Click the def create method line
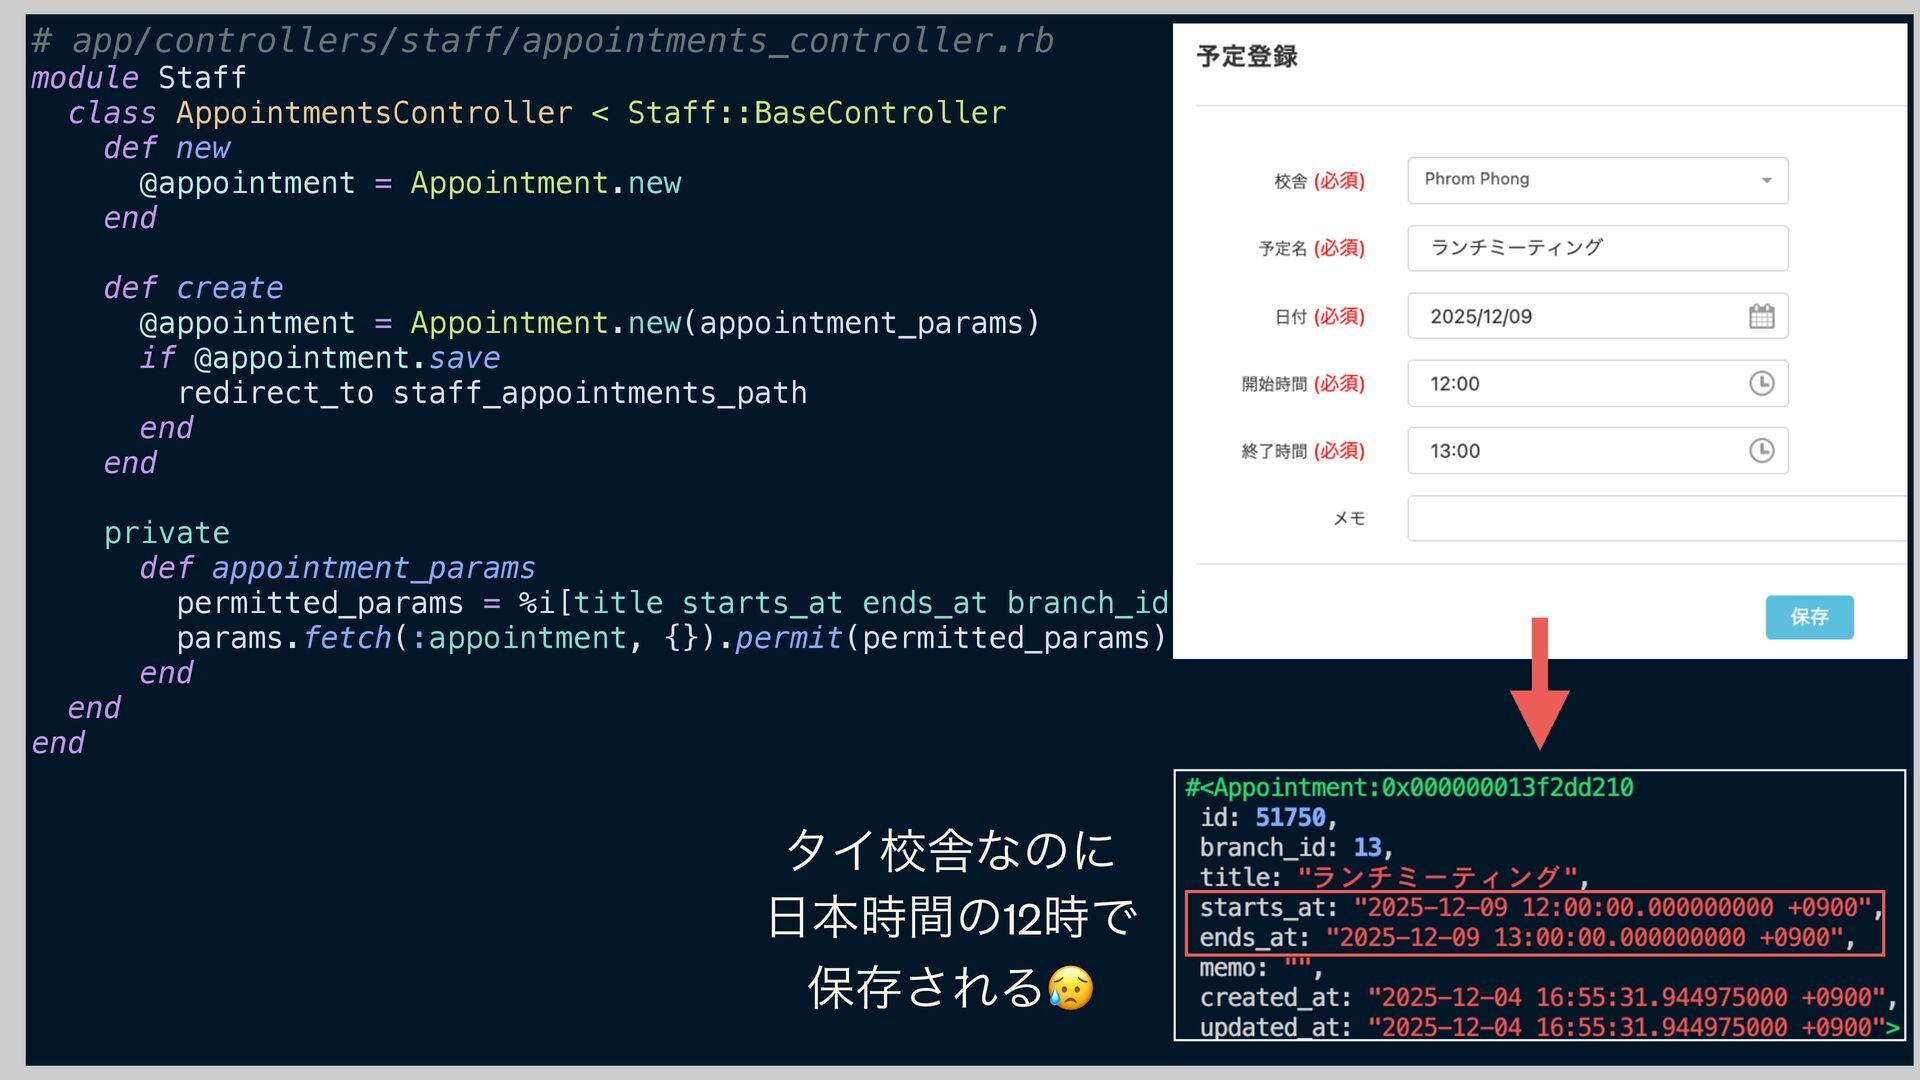Image resolution: width=1920 pixels, height=1080 pixels. 194,288
